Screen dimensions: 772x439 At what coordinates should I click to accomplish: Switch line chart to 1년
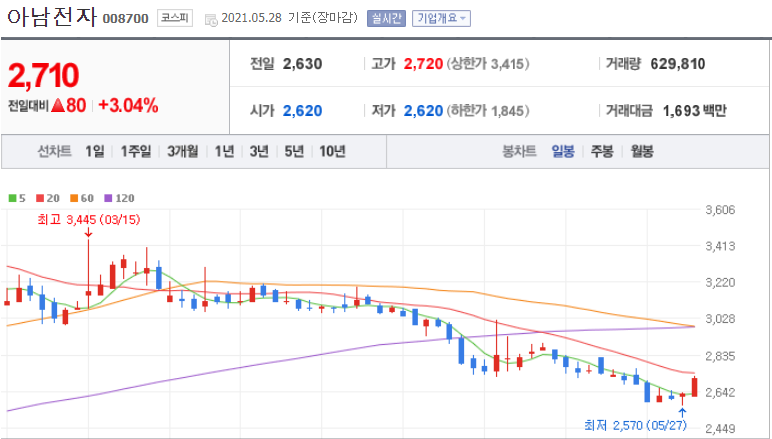(225, 151)
